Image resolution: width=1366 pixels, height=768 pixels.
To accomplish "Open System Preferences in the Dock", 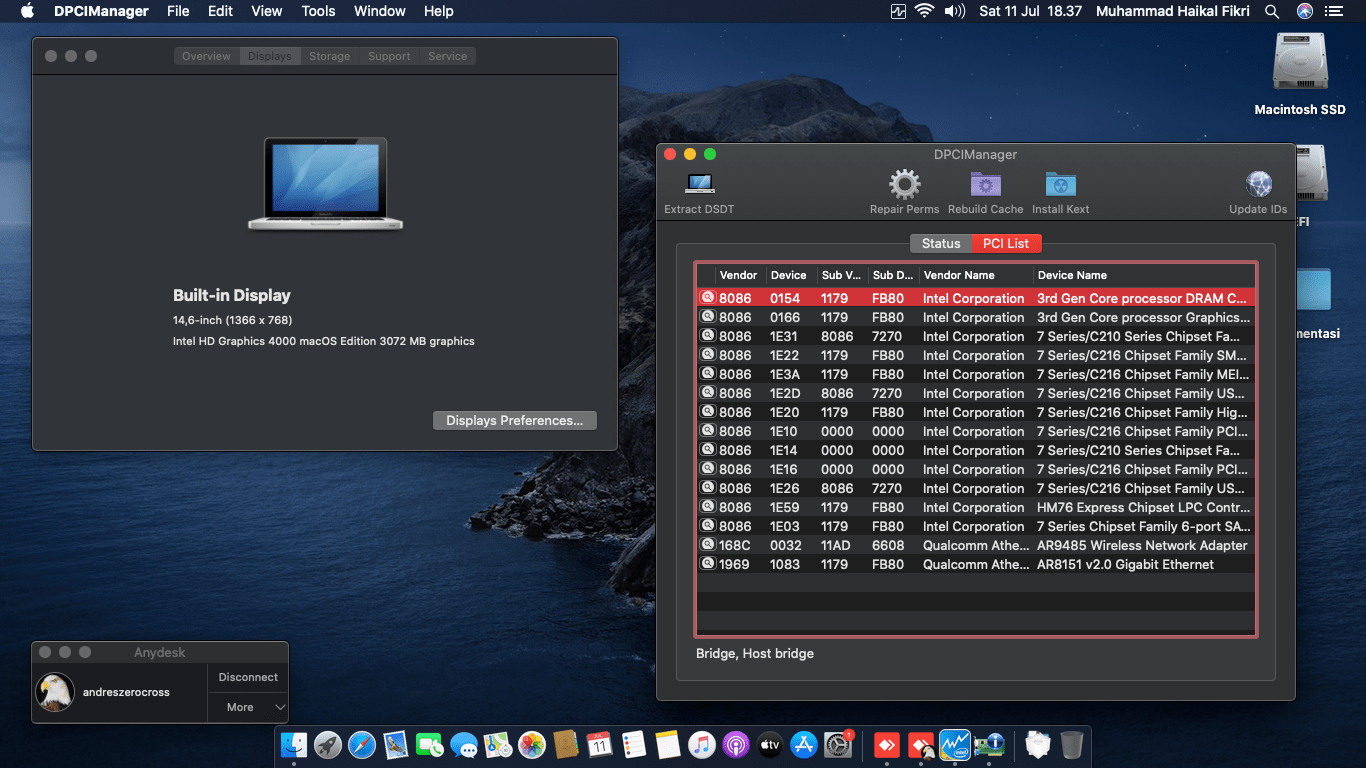I will 838,744.
